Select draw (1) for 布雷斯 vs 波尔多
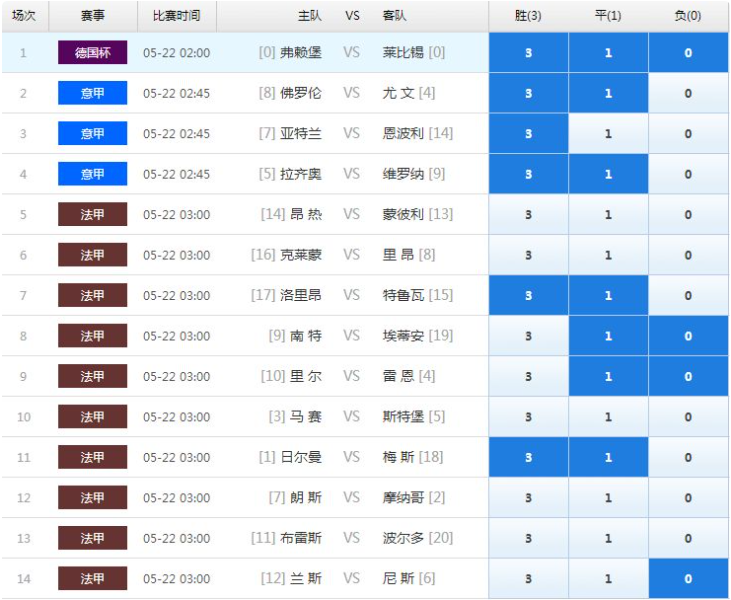This screenshot has width=731, height=600. point(608,538)
